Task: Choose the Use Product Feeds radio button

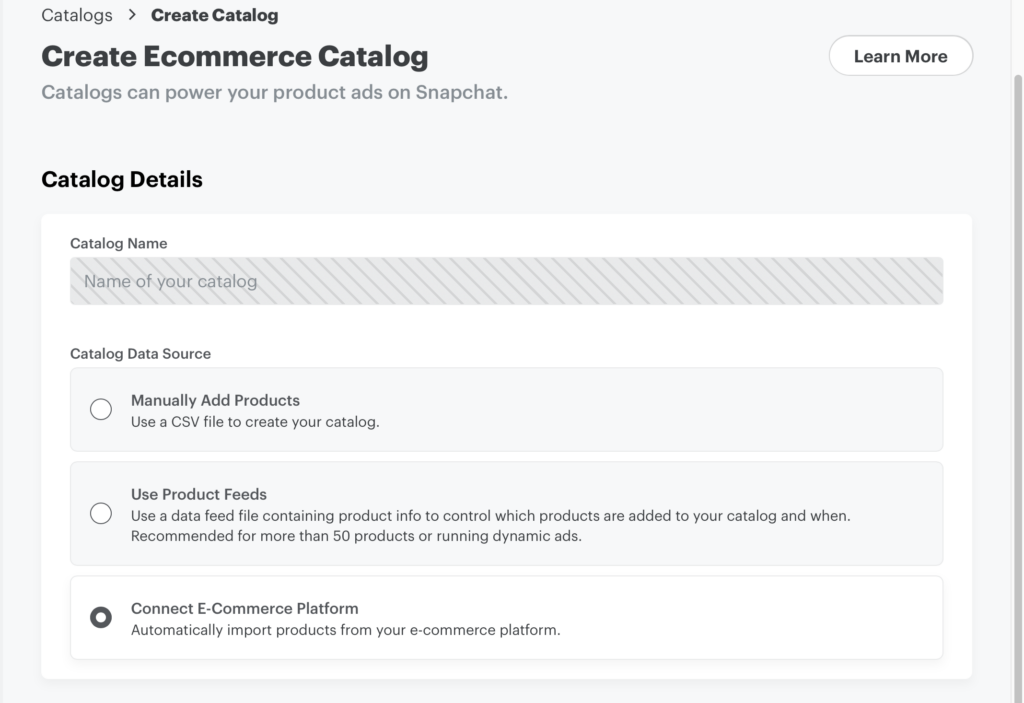Action: point(101,514)
